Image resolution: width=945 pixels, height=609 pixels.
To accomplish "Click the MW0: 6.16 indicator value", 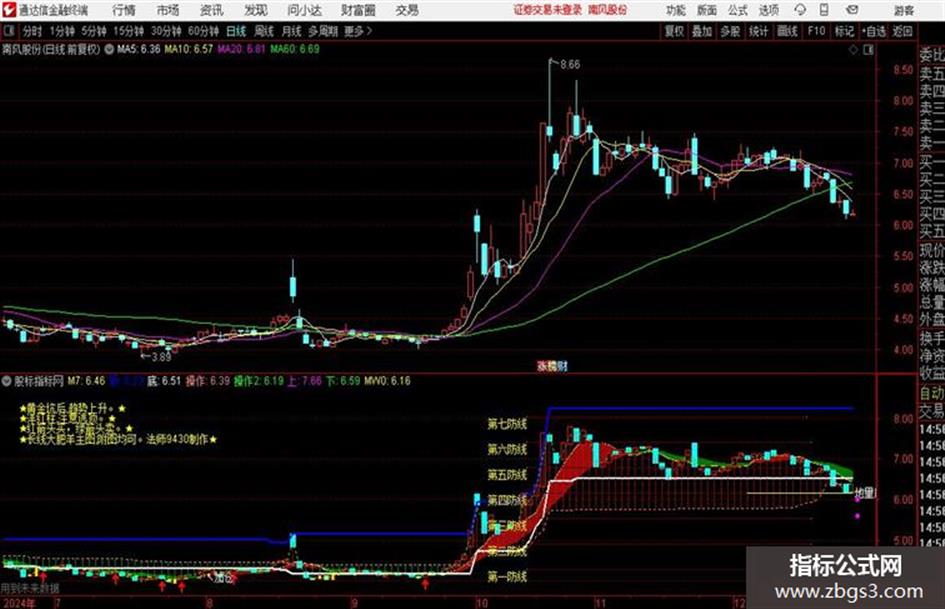I will [388, 381].
